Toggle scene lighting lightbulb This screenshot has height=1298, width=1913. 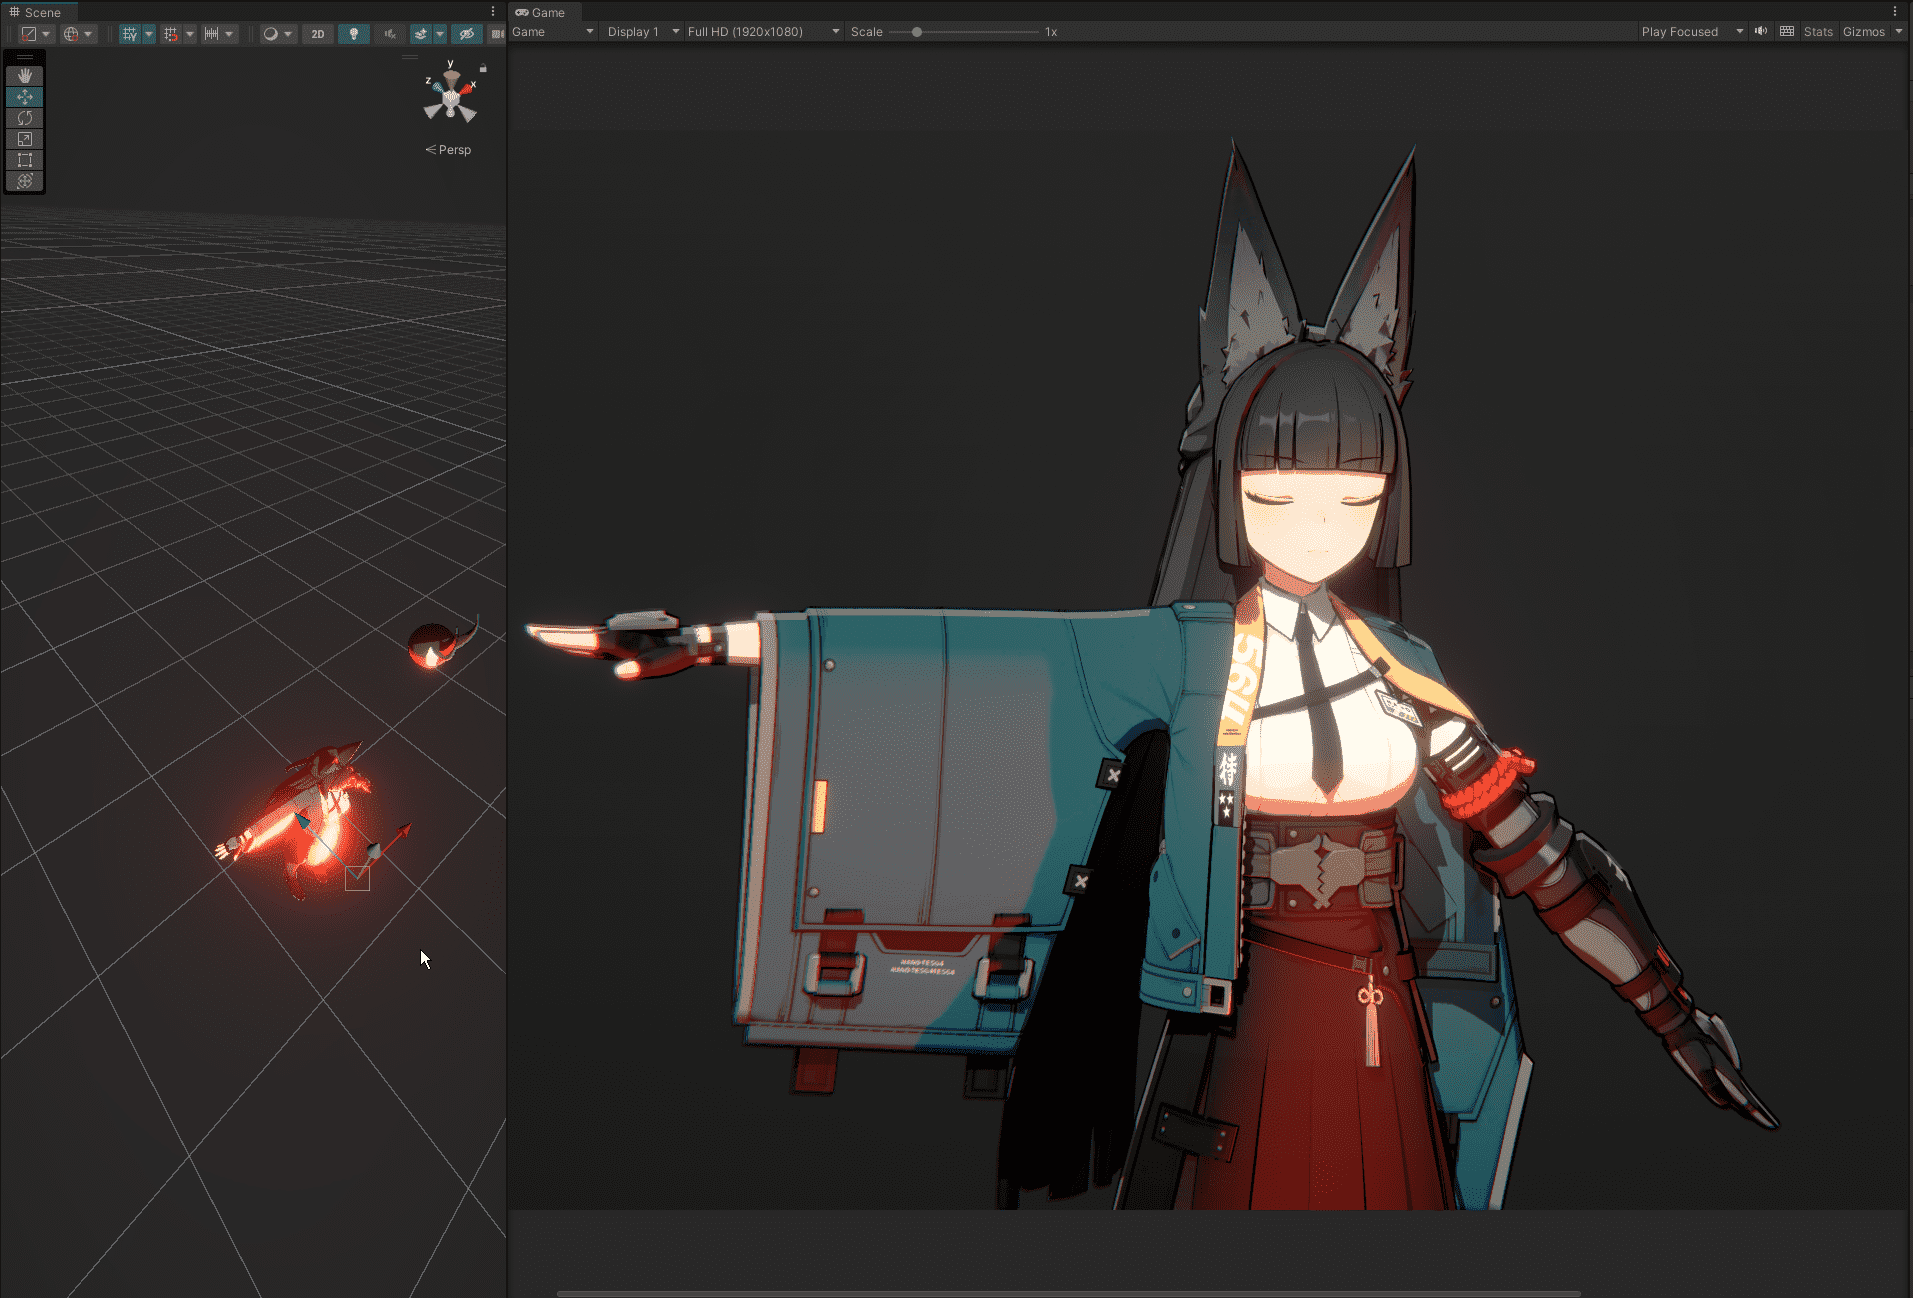[353, 34]
